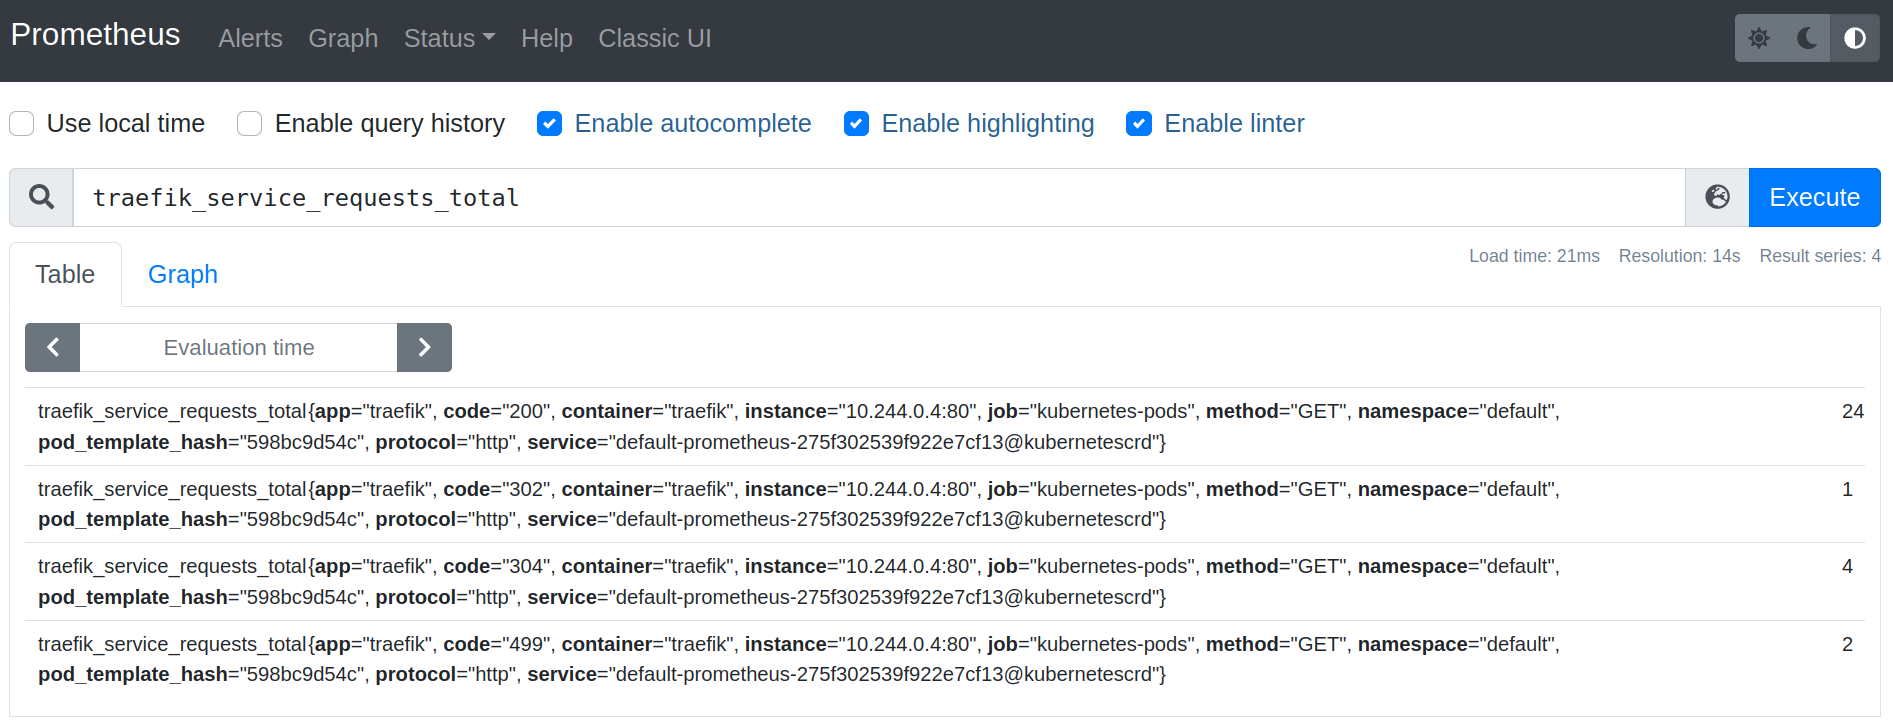The width and height of the screenshot is (1893, 721).
Task: Open the metrics explorer globe icon
Action: [1717, 197]
